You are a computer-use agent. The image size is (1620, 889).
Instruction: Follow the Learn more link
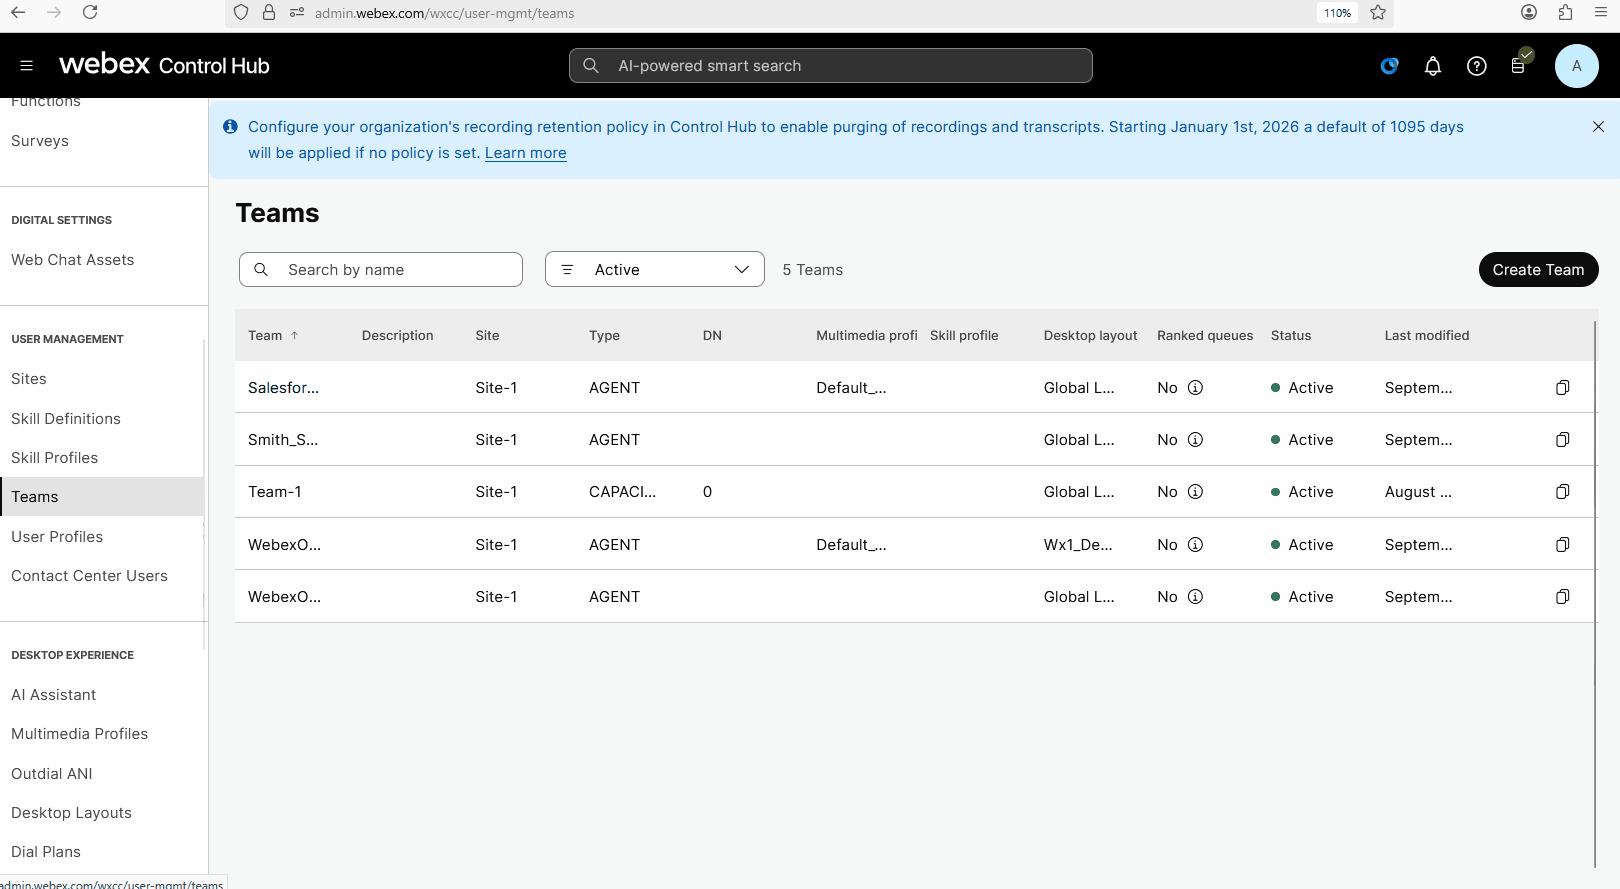coord(525,153)
